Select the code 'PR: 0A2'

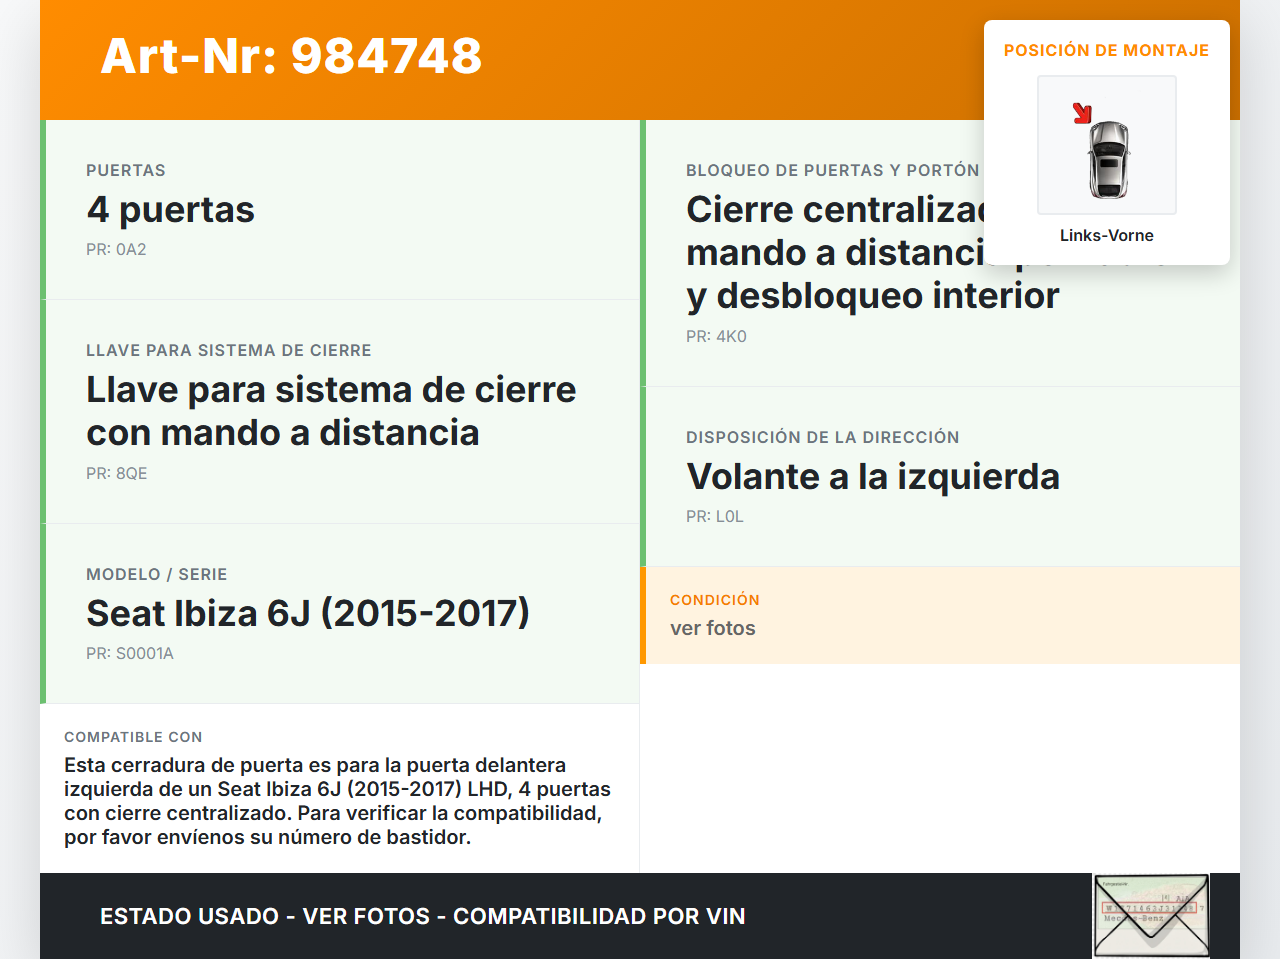click(x=116, y=249)
